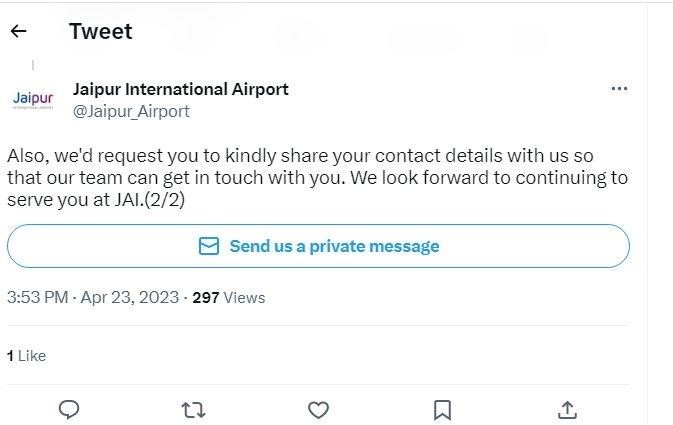Like the tweet with the heart icon

pos(318,409)
